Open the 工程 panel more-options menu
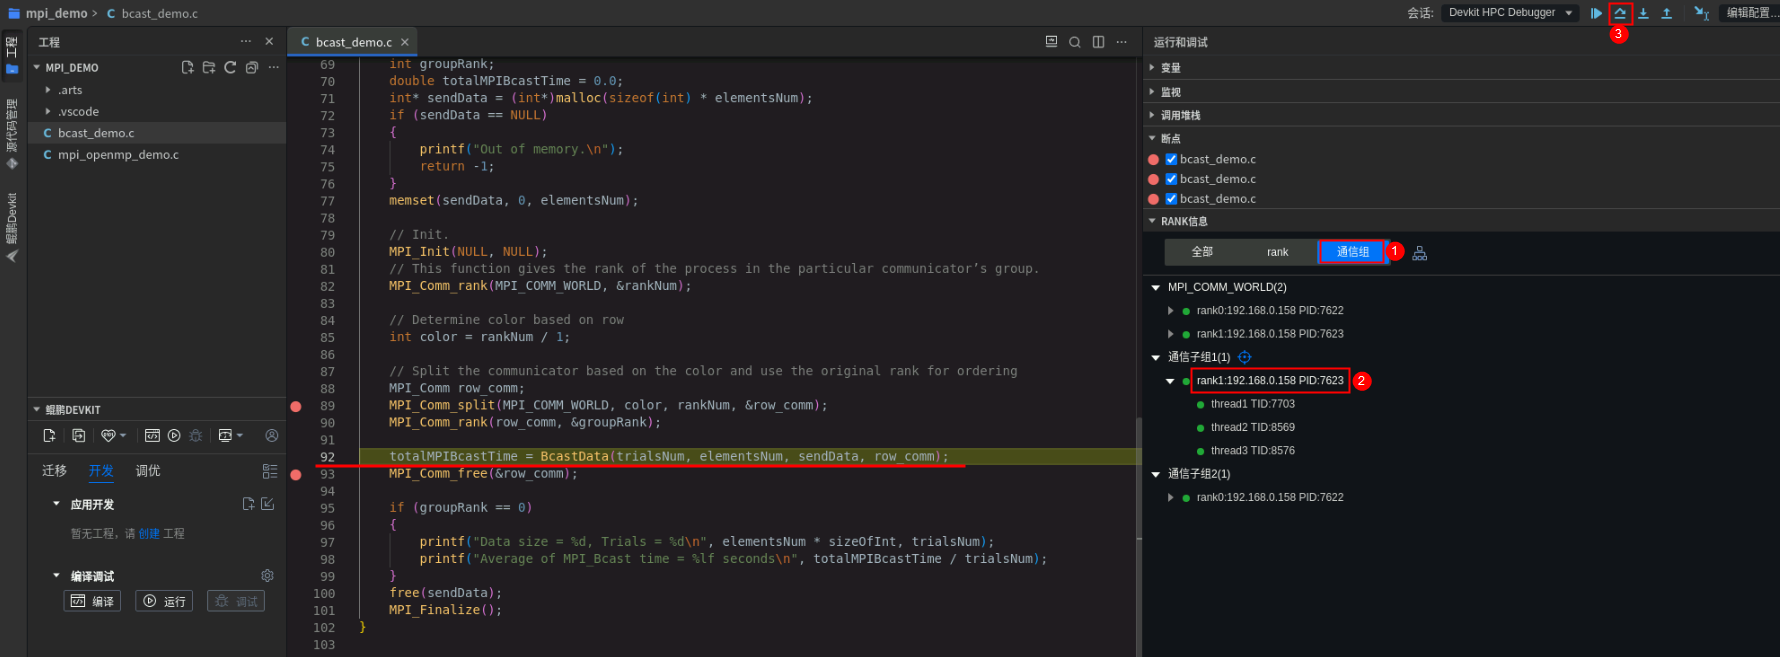 click(246, 41)
